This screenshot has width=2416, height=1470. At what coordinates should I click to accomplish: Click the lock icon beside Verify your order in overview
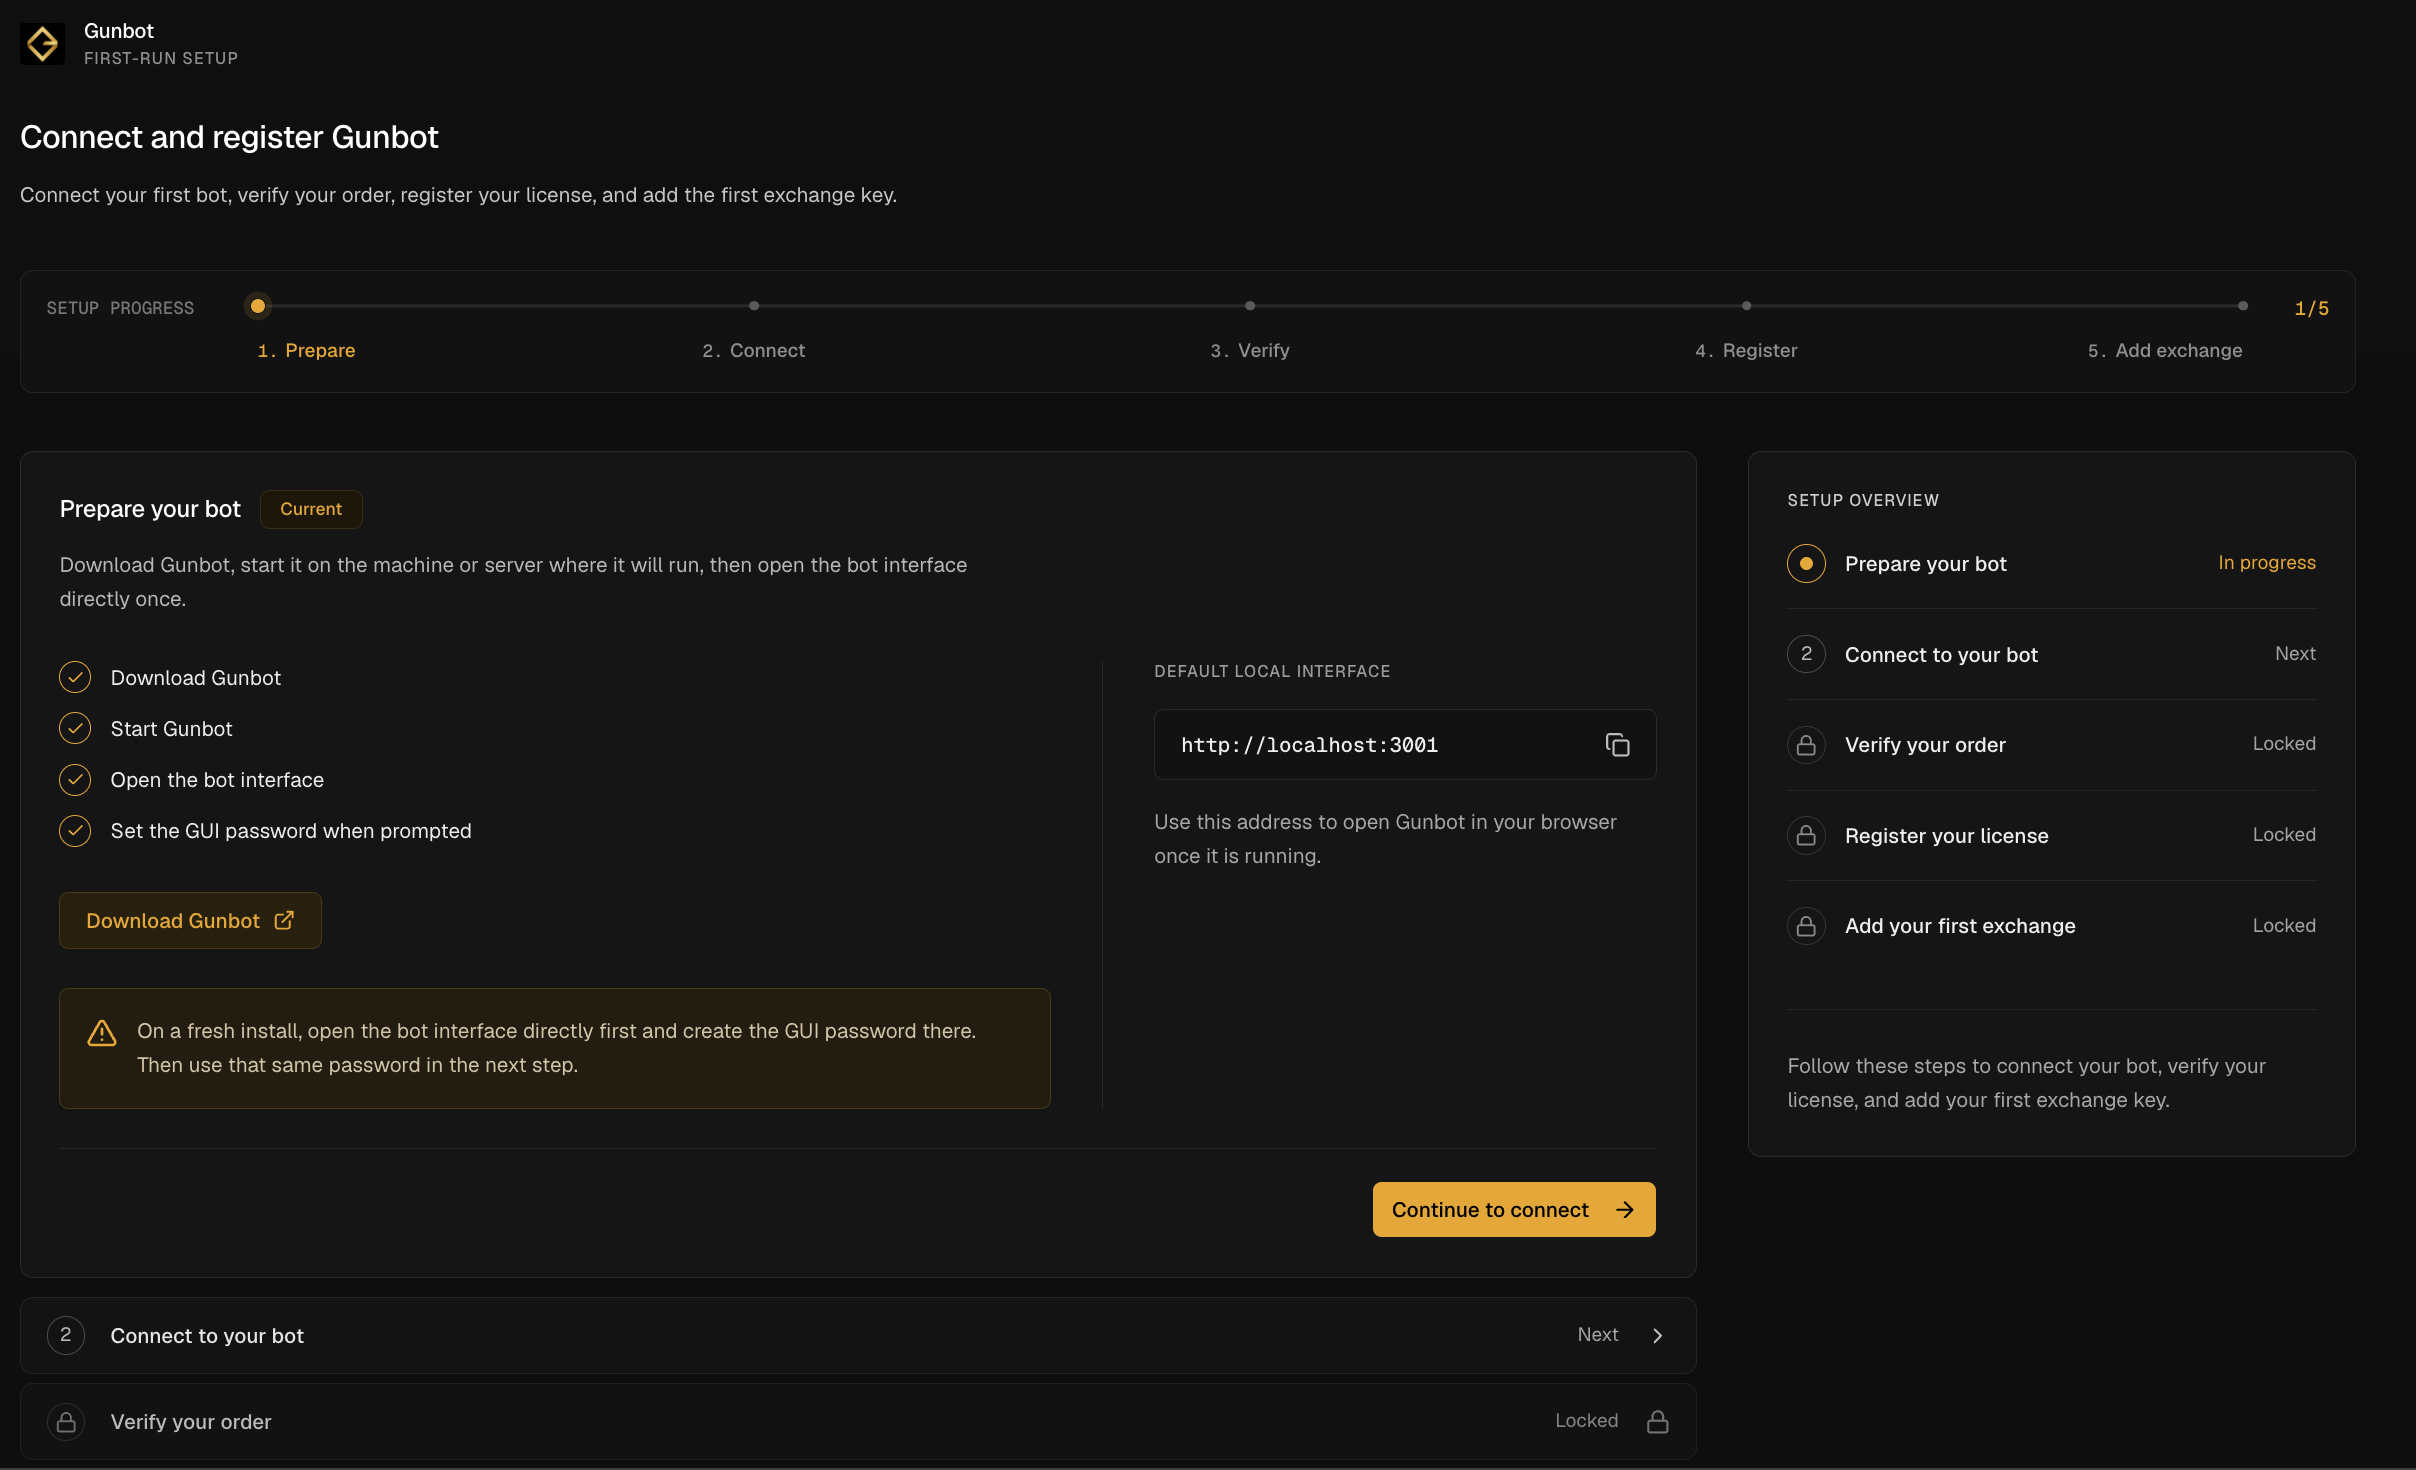click(1806, 745)
